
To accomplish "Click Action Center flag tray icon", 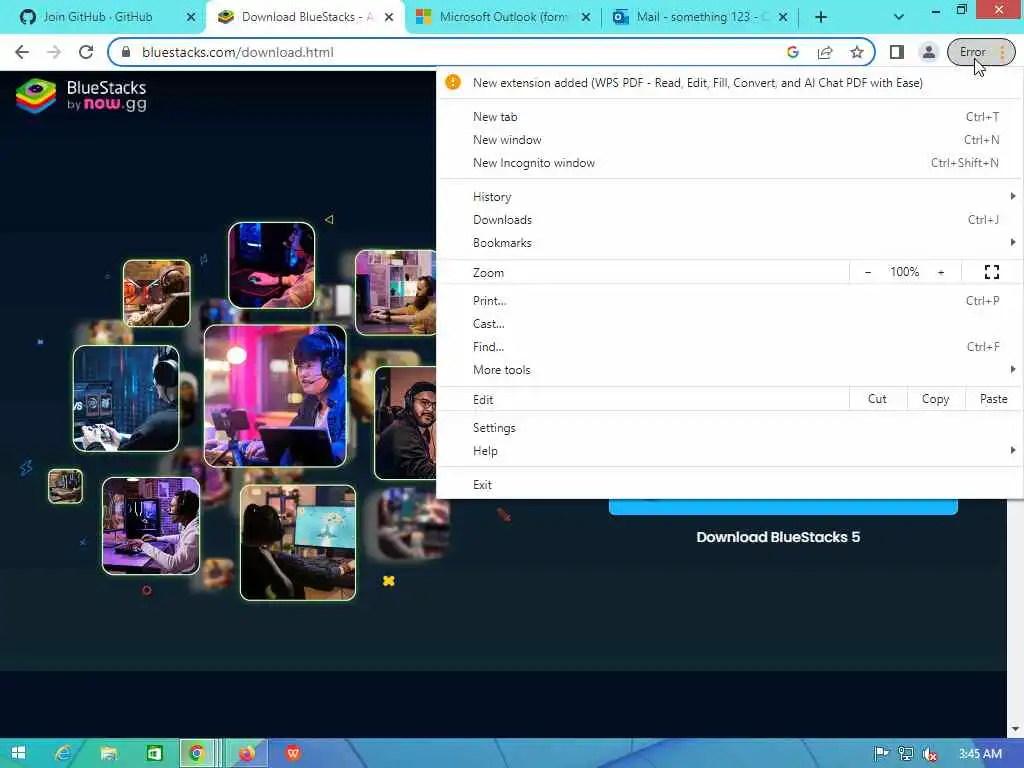I will point(881,754).
